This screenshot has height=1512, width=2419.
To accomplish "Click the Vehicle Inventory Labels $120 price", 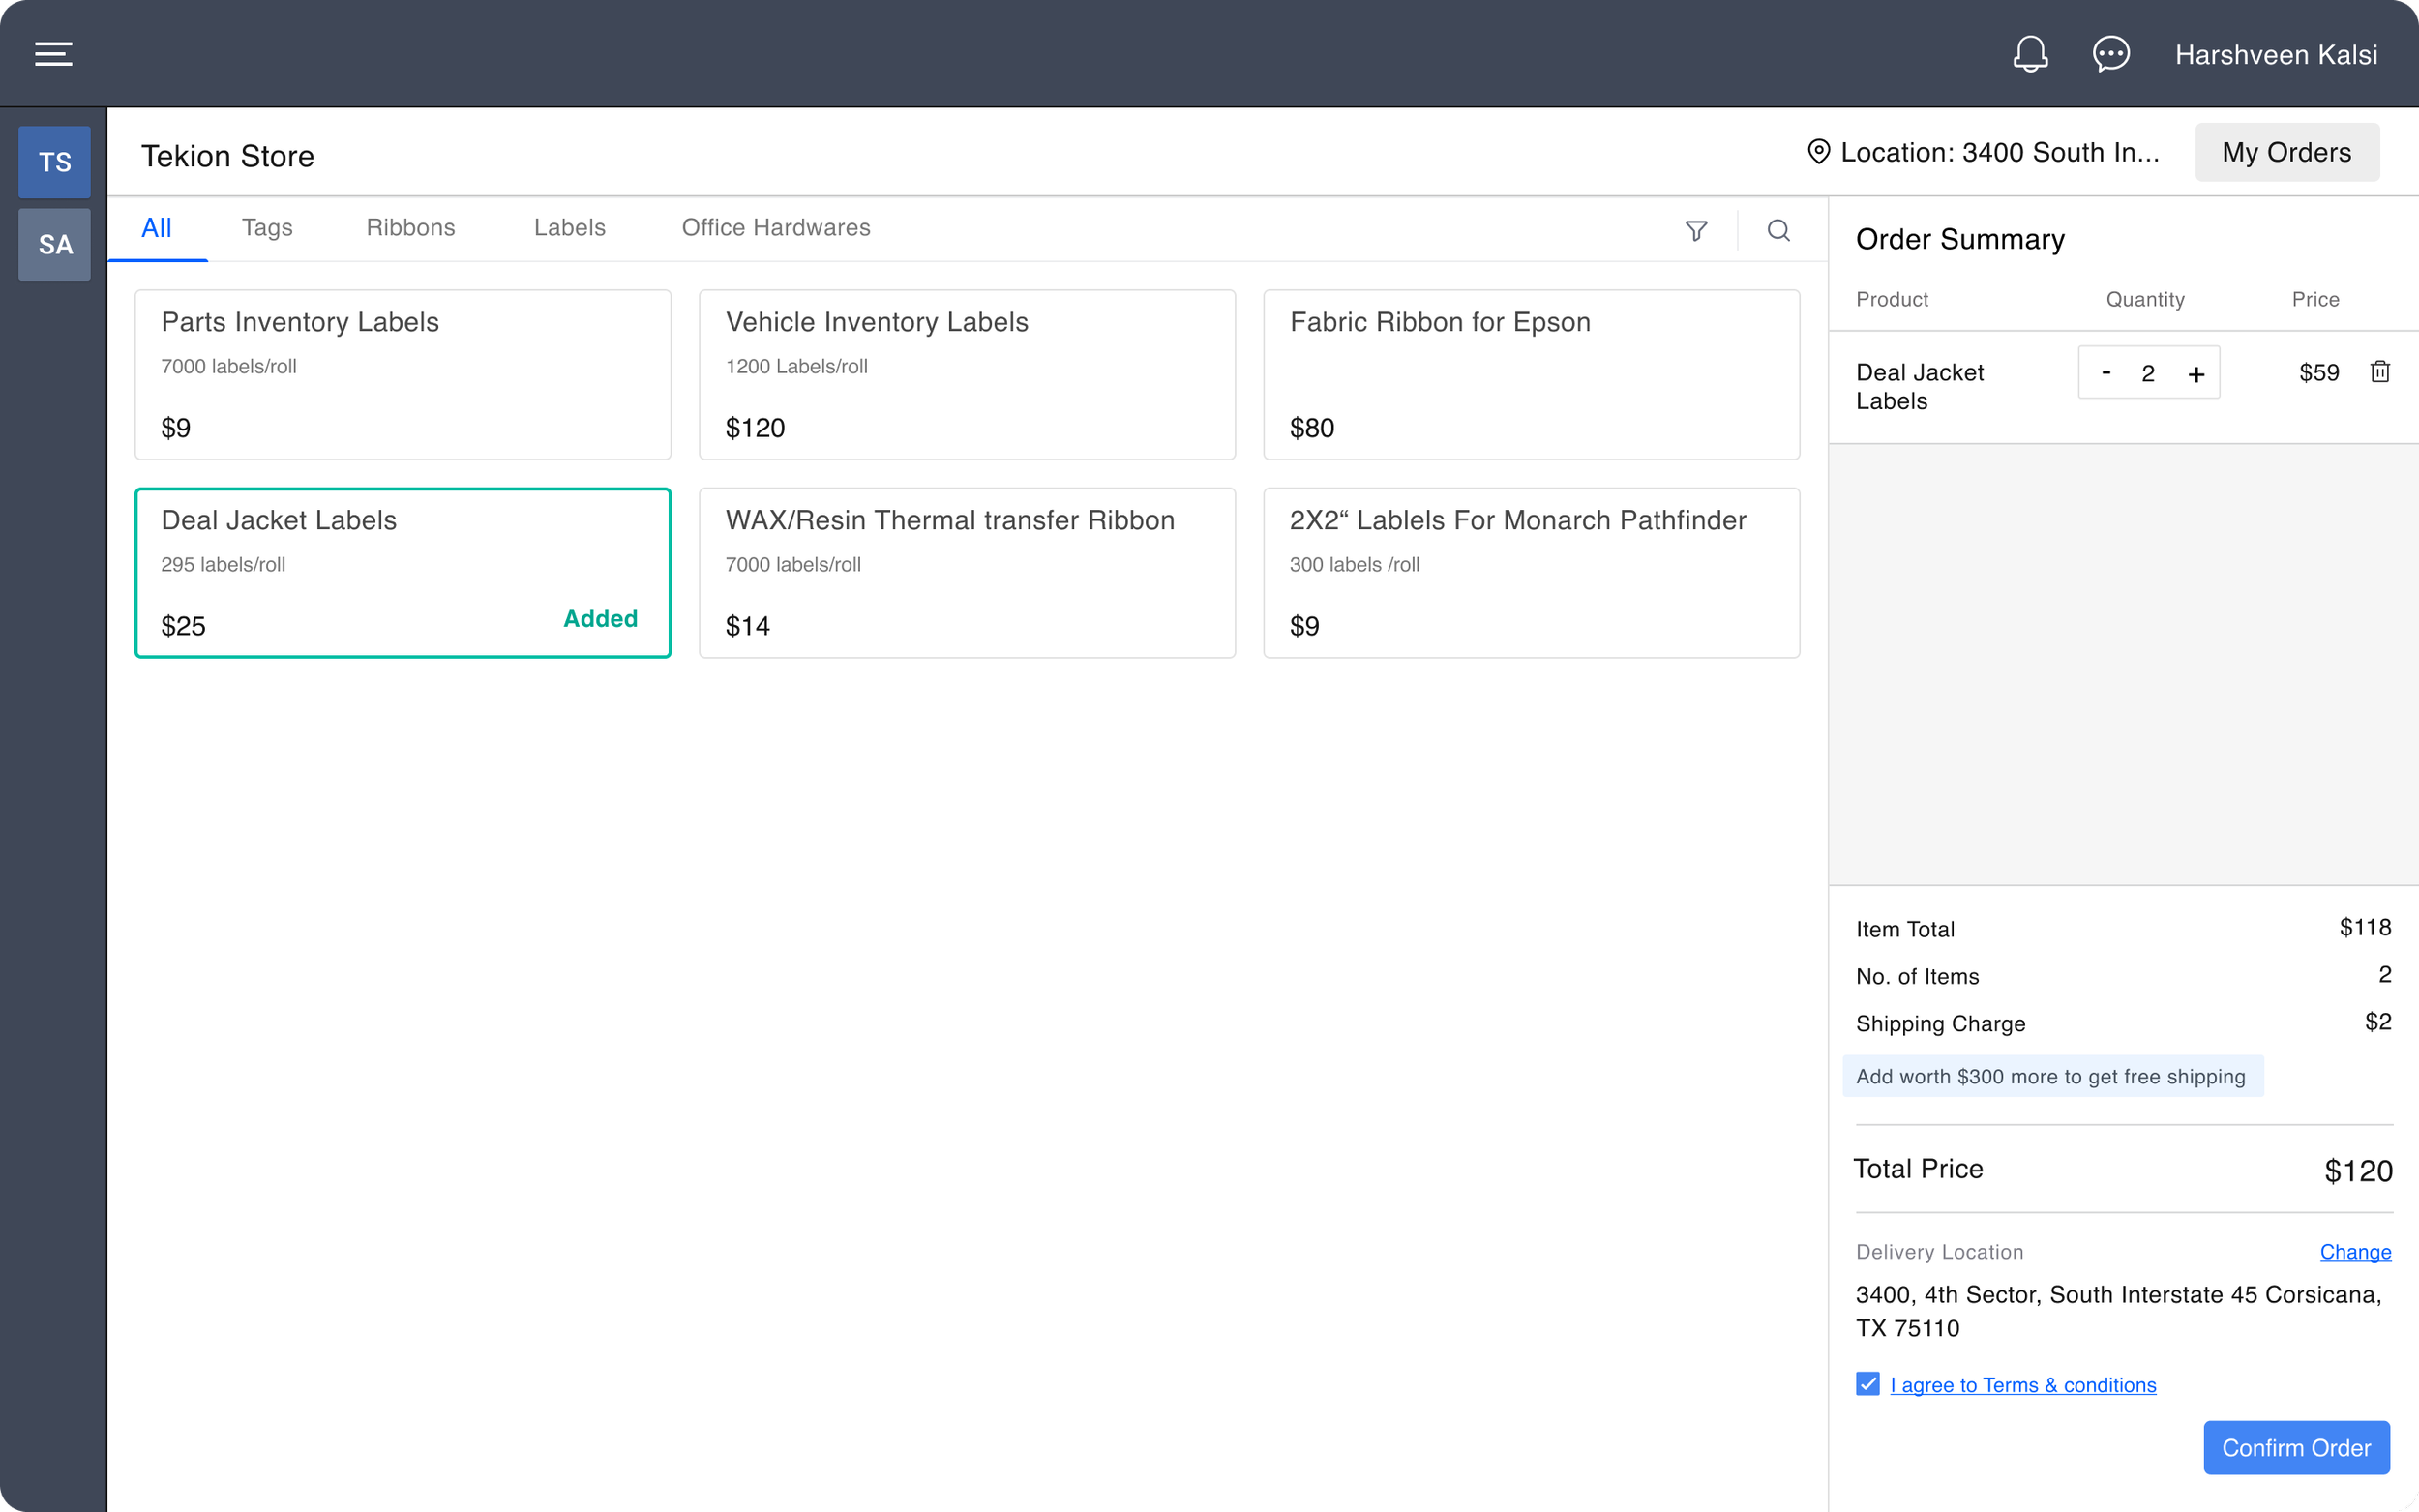I will (755, 428).
